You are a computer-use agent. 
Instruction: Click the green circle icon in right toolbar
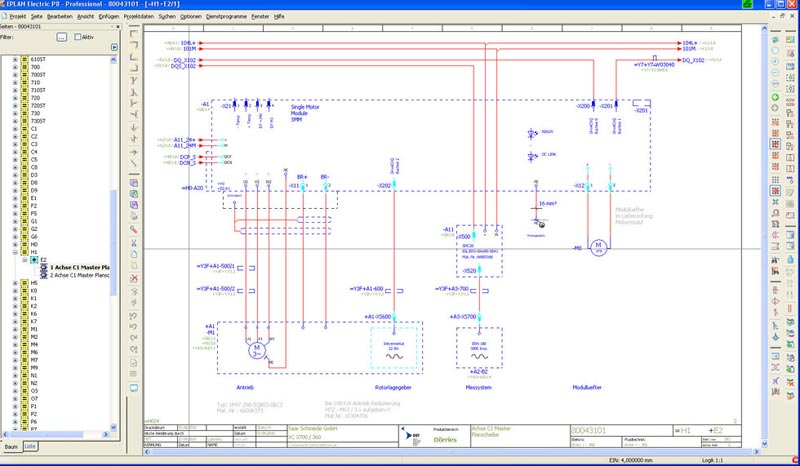[775, 82]
